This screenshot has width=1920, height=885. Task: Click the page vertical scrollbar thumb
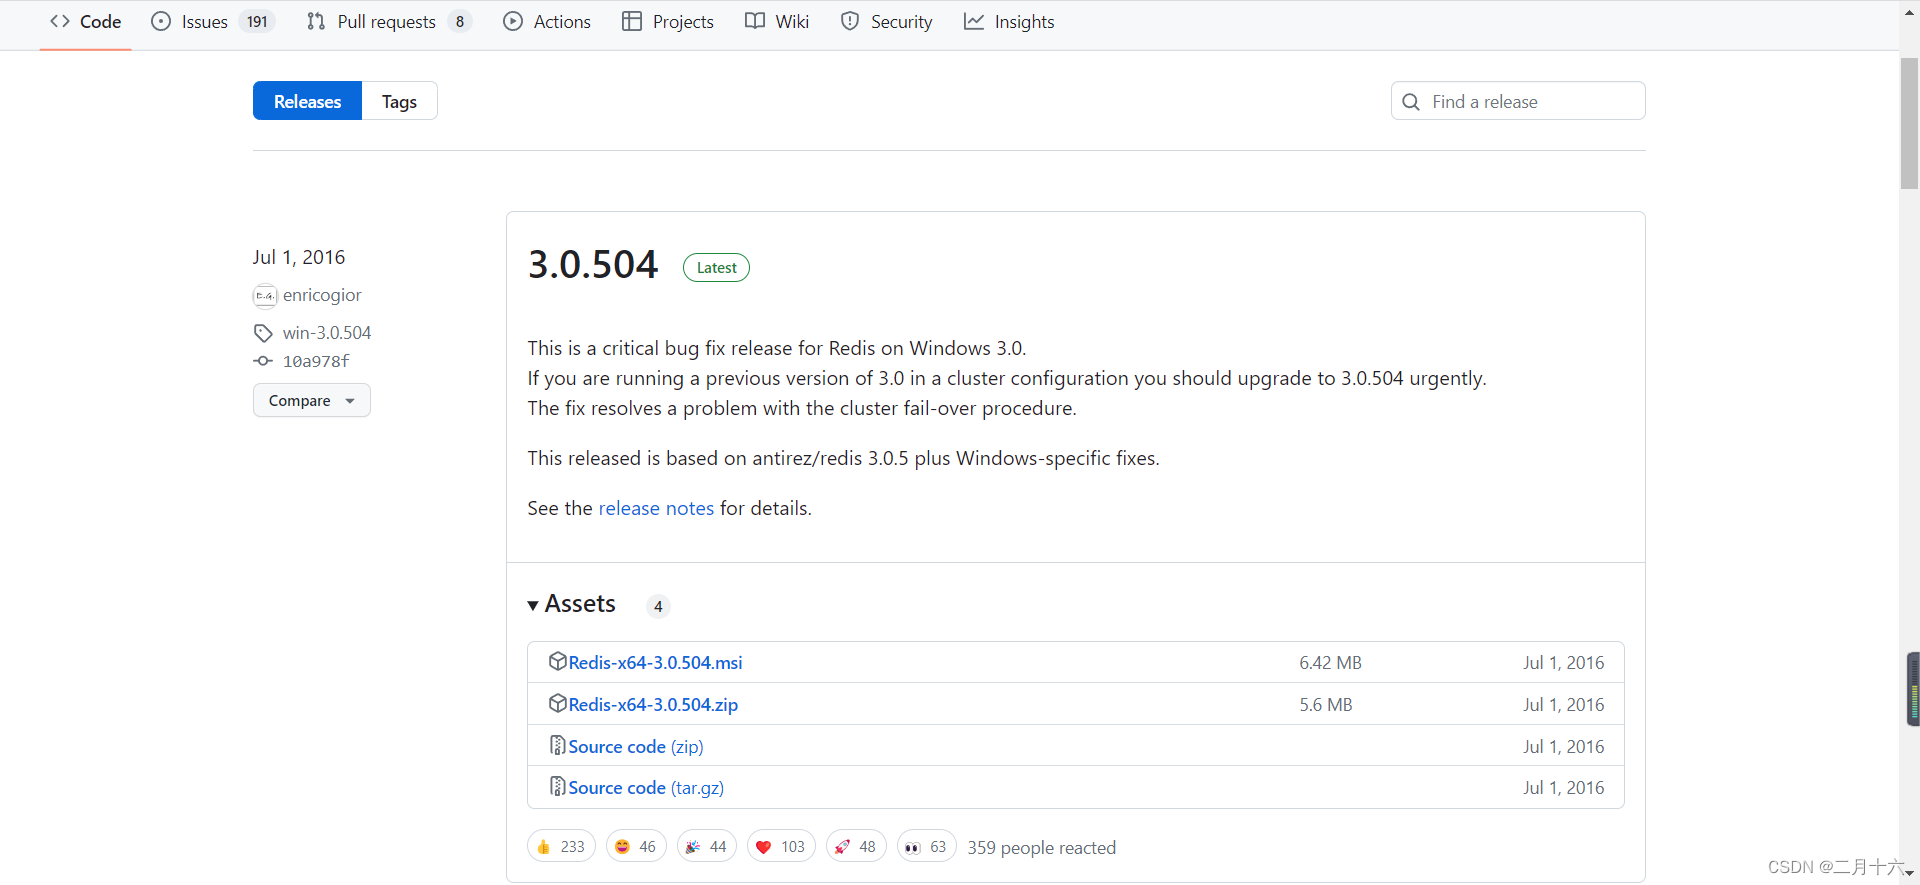[1909, 122]
